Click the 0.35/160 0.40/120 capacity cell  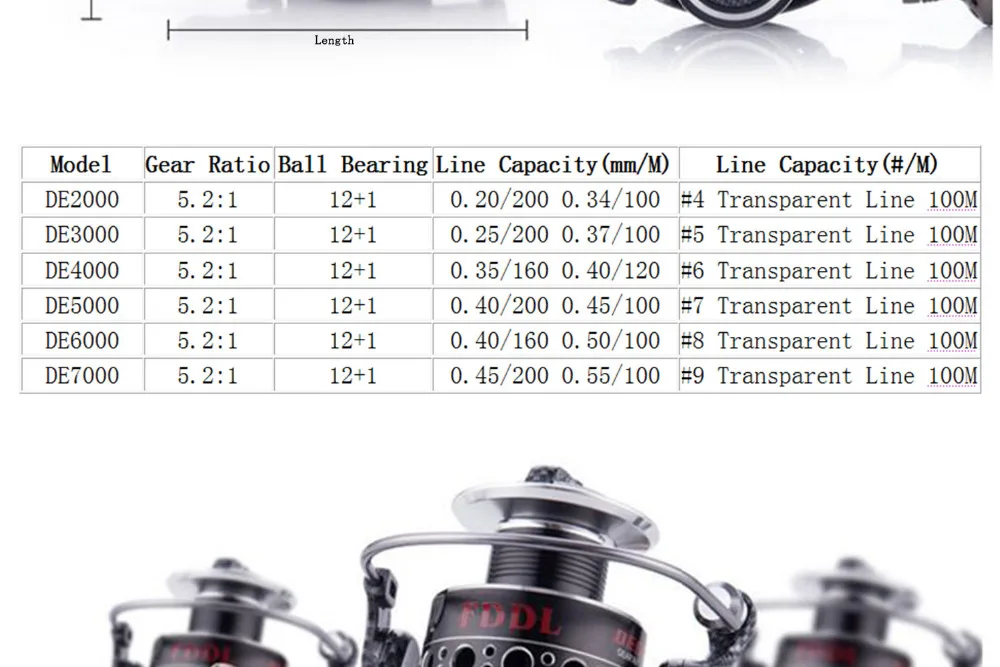(x=555, y=270)
